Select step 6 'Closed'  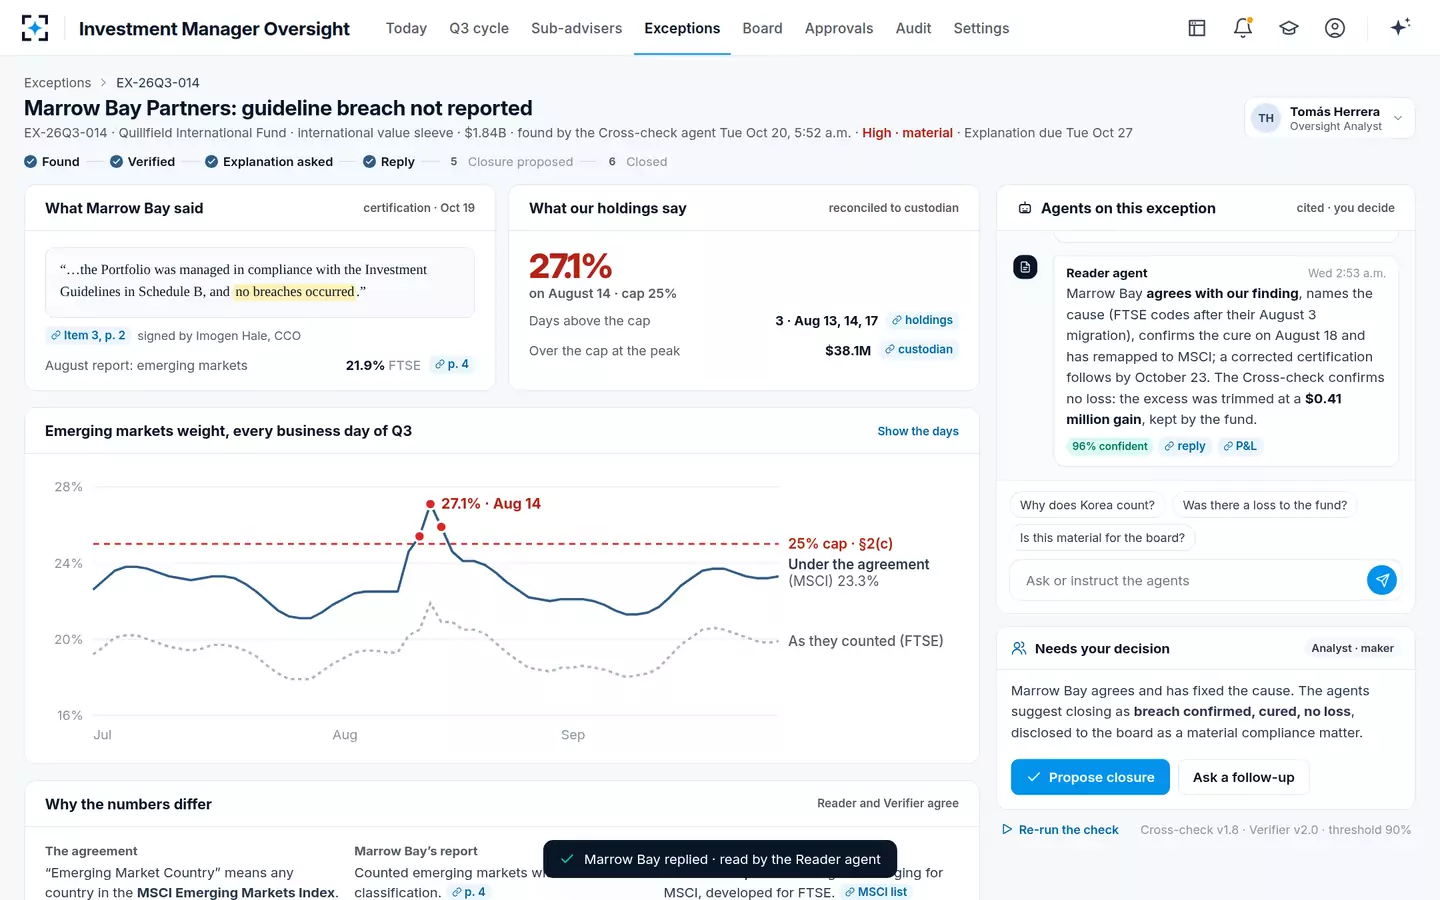pyautogui.click(x=636, y=161)
